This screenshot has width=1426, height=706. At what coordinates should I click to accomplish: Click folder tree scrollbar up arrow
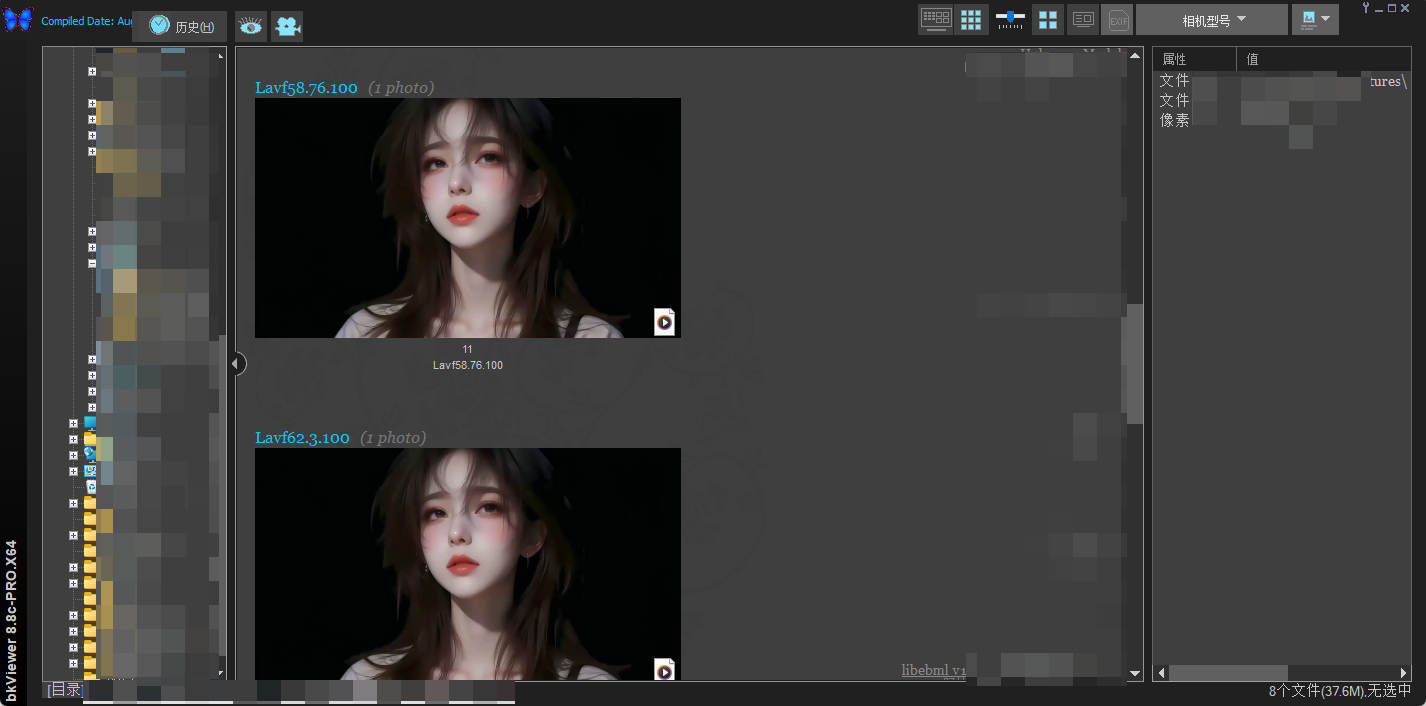tap(222, 56)
